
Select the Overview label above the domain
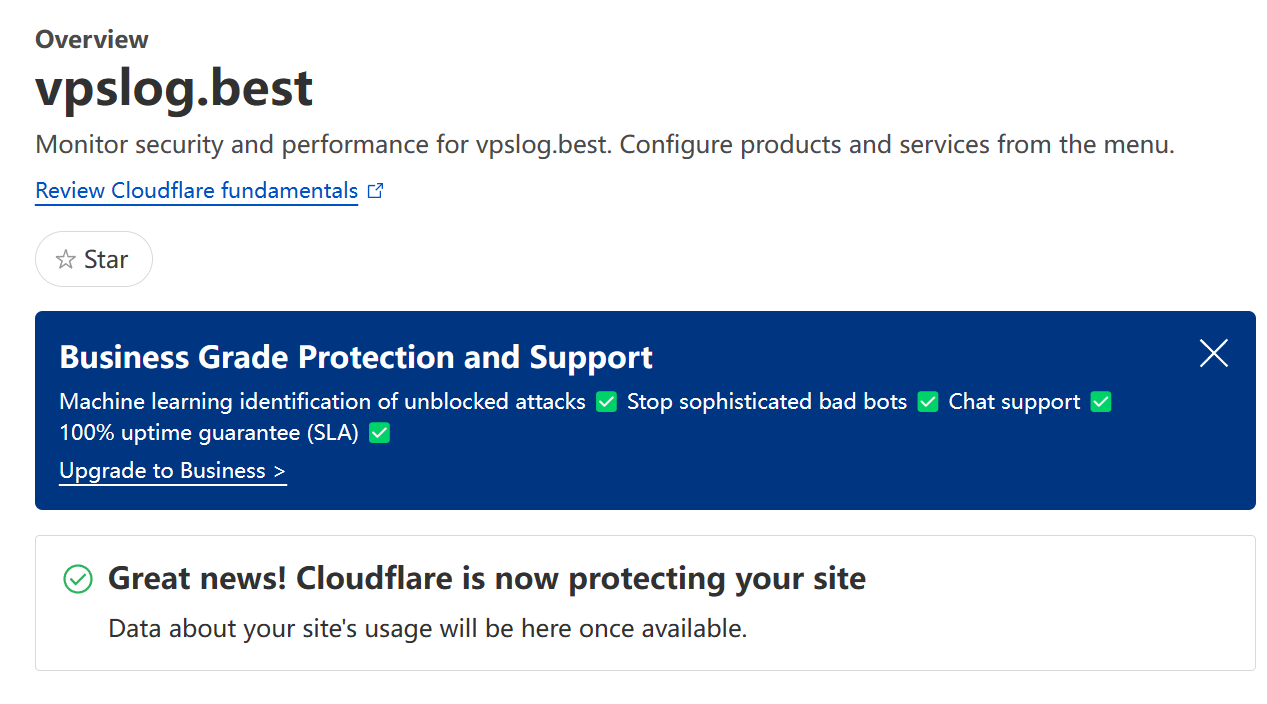click(x=92, y=40)
